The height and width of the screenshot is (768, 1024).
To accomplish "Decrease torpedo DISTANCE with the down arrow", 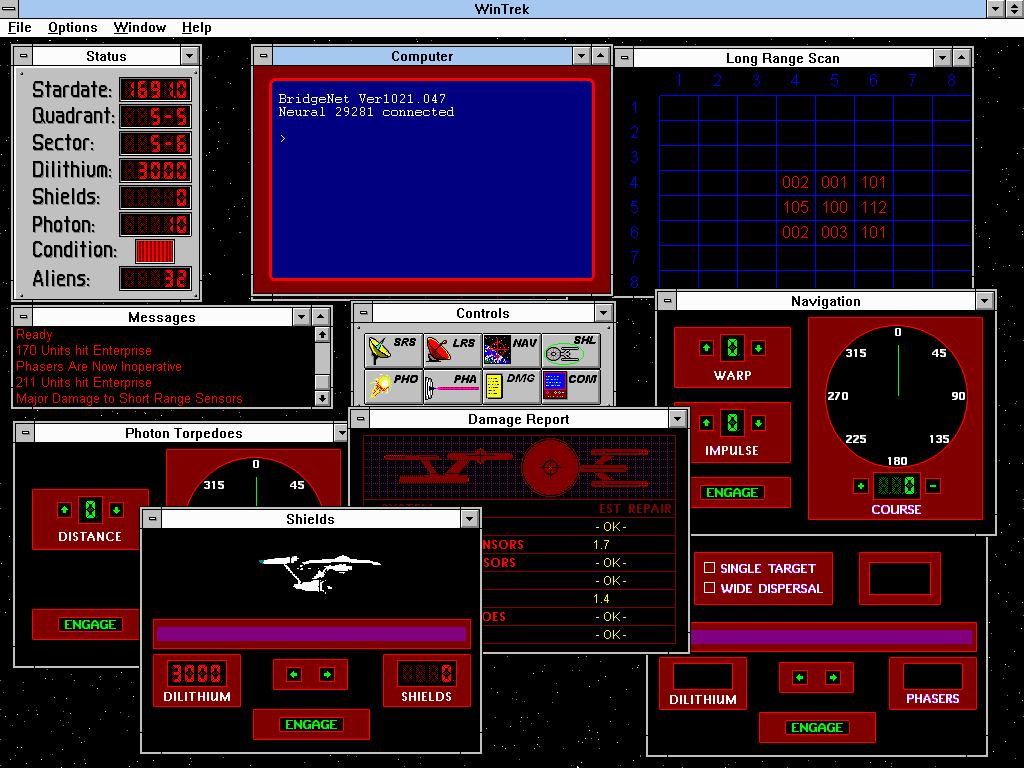I will [x=116, y=510].
